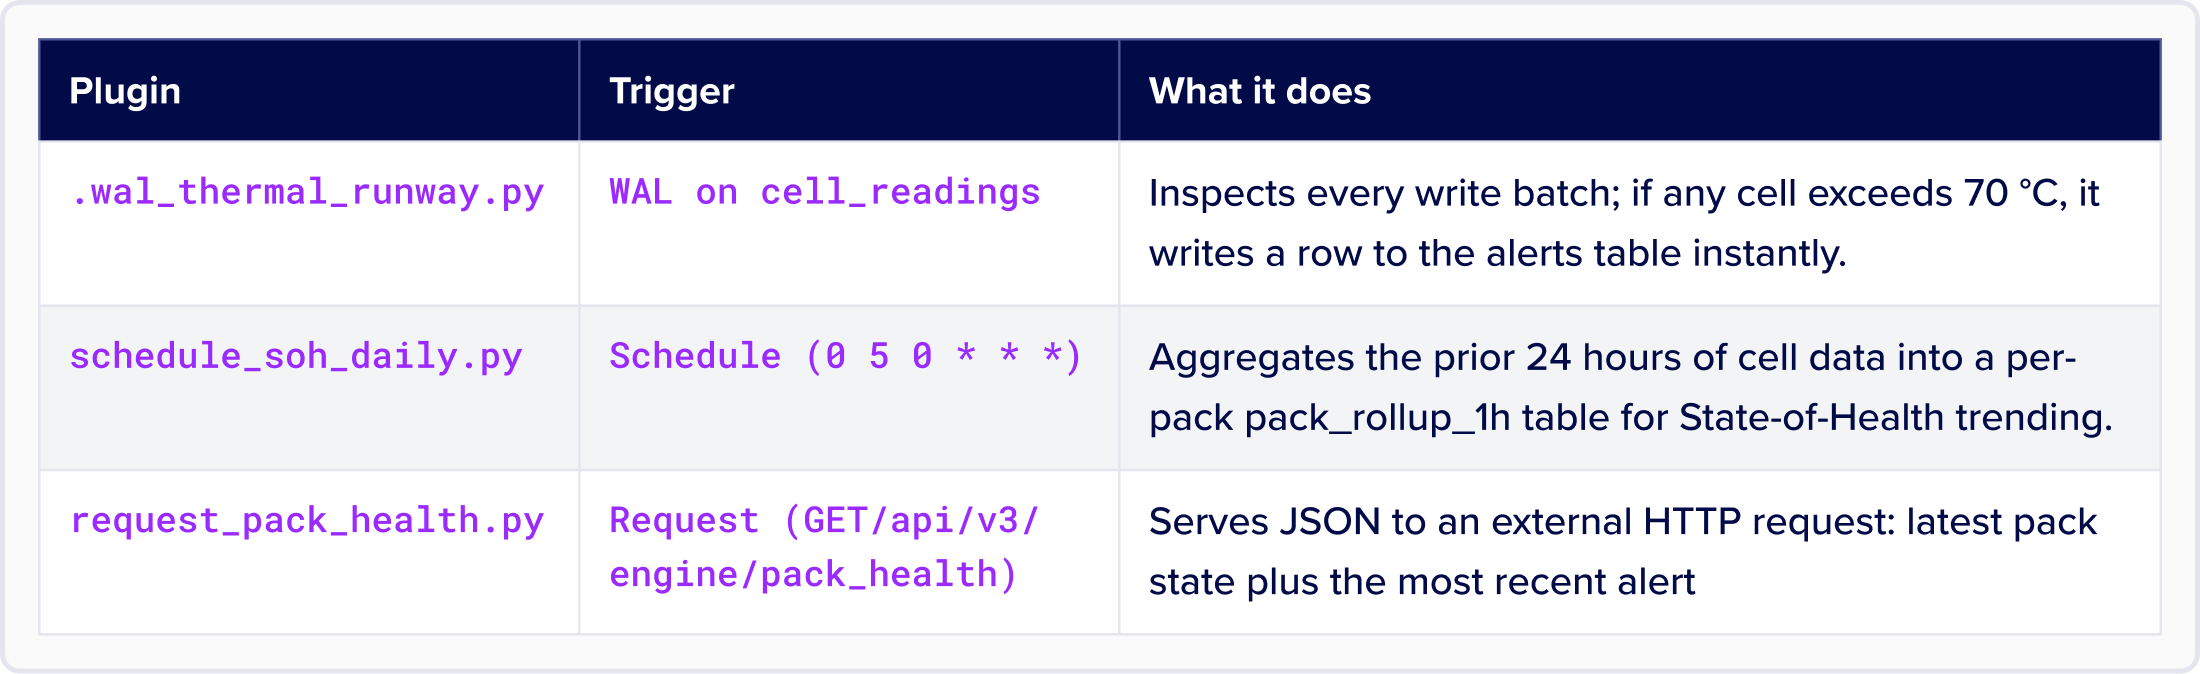Image resolution: width=2200 pixels, height=674 pixels.
Task: Click the text writes a row to alerts table
Action: click(1497, 253)
